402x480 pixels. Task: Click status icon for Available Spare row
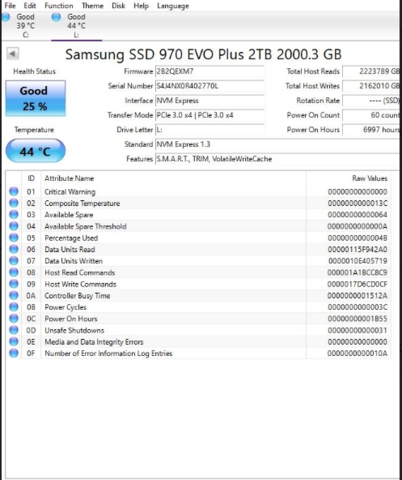[14, 215]
